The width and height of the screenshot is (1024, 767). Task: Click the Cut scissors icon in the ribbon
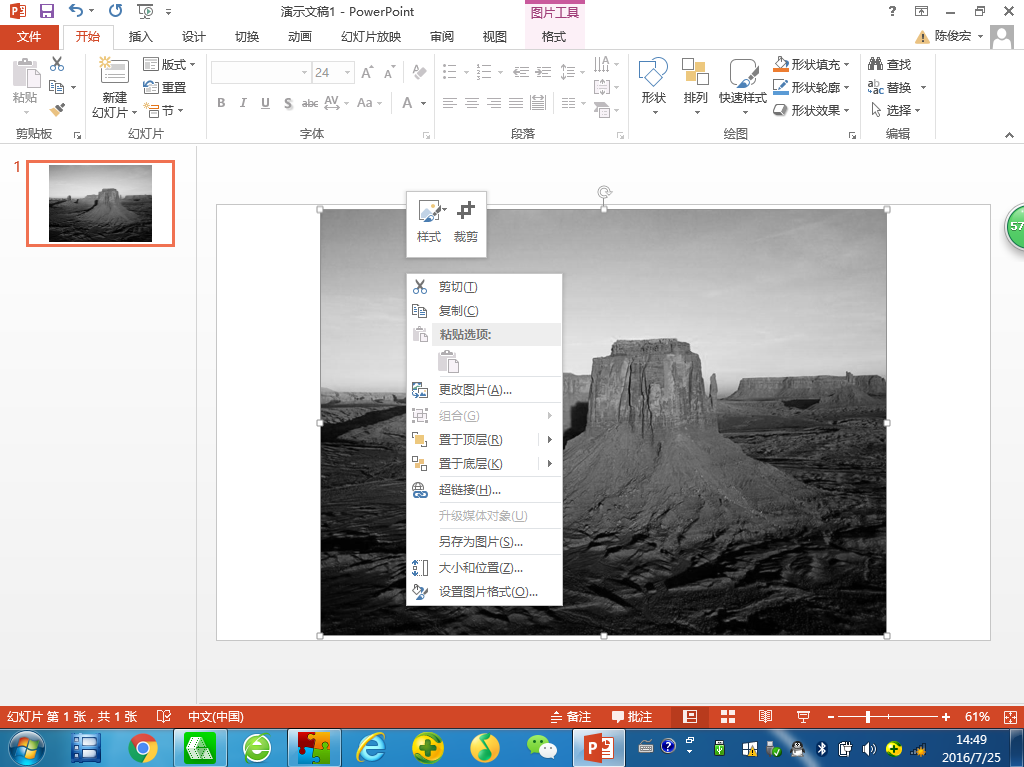(57, 64)
